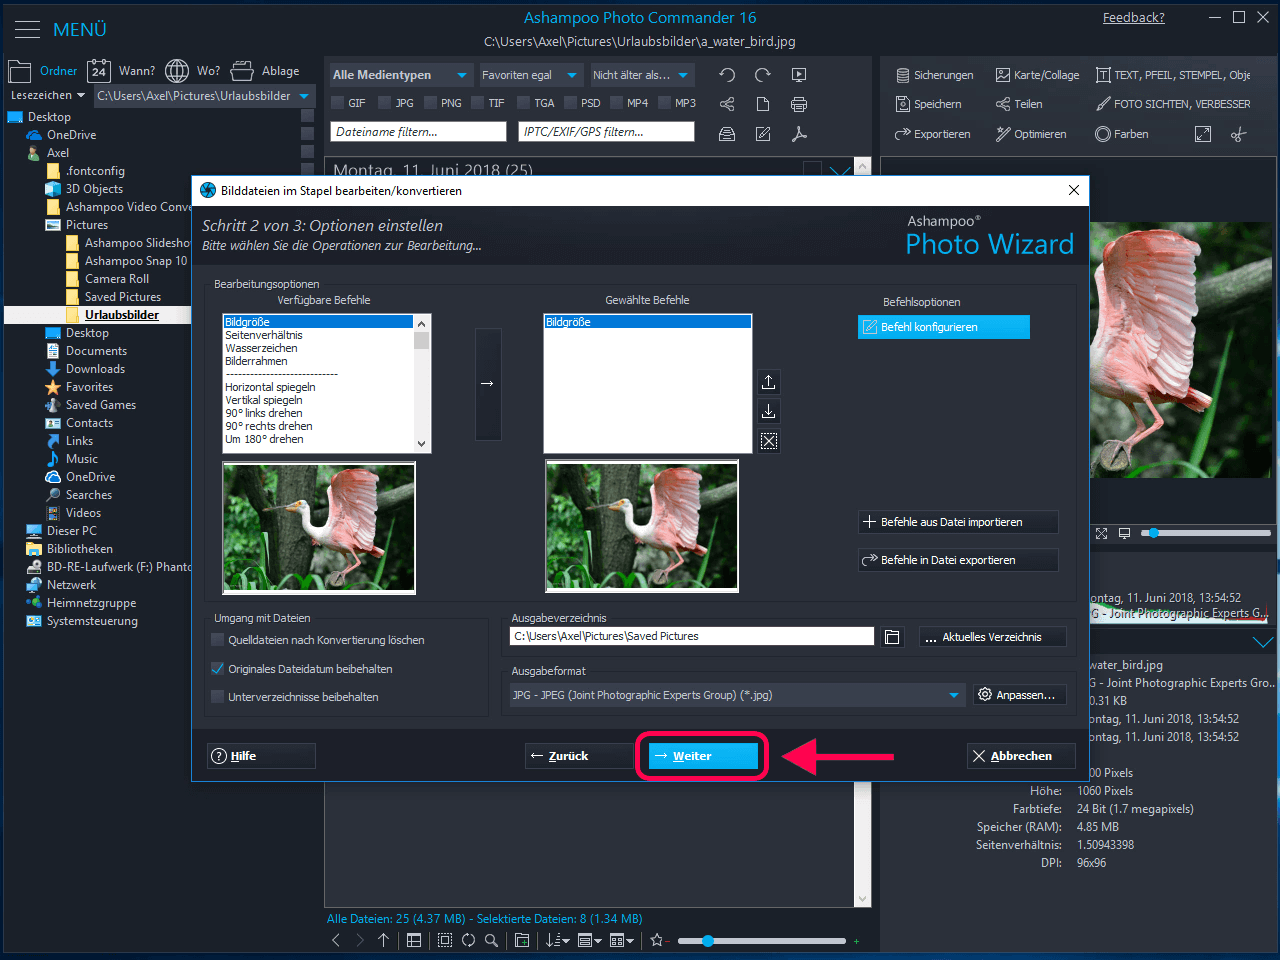This screenshot has height=960, width=1280.
Task: Click the blank document page icon
Action: [x=763, y=104]
